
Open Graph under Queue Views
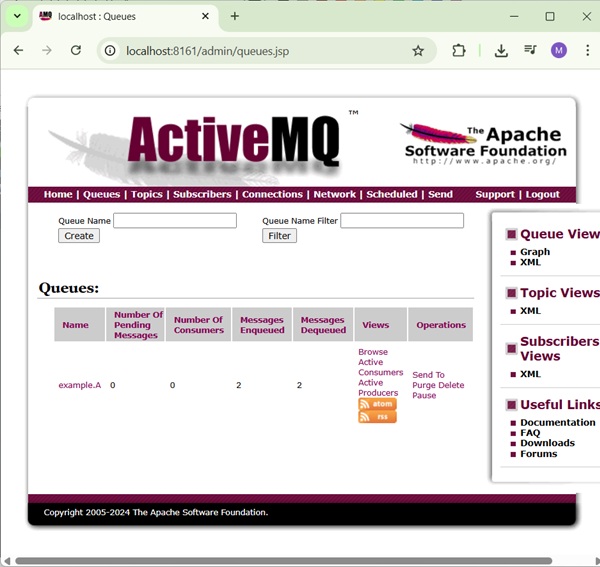point(535,252)
